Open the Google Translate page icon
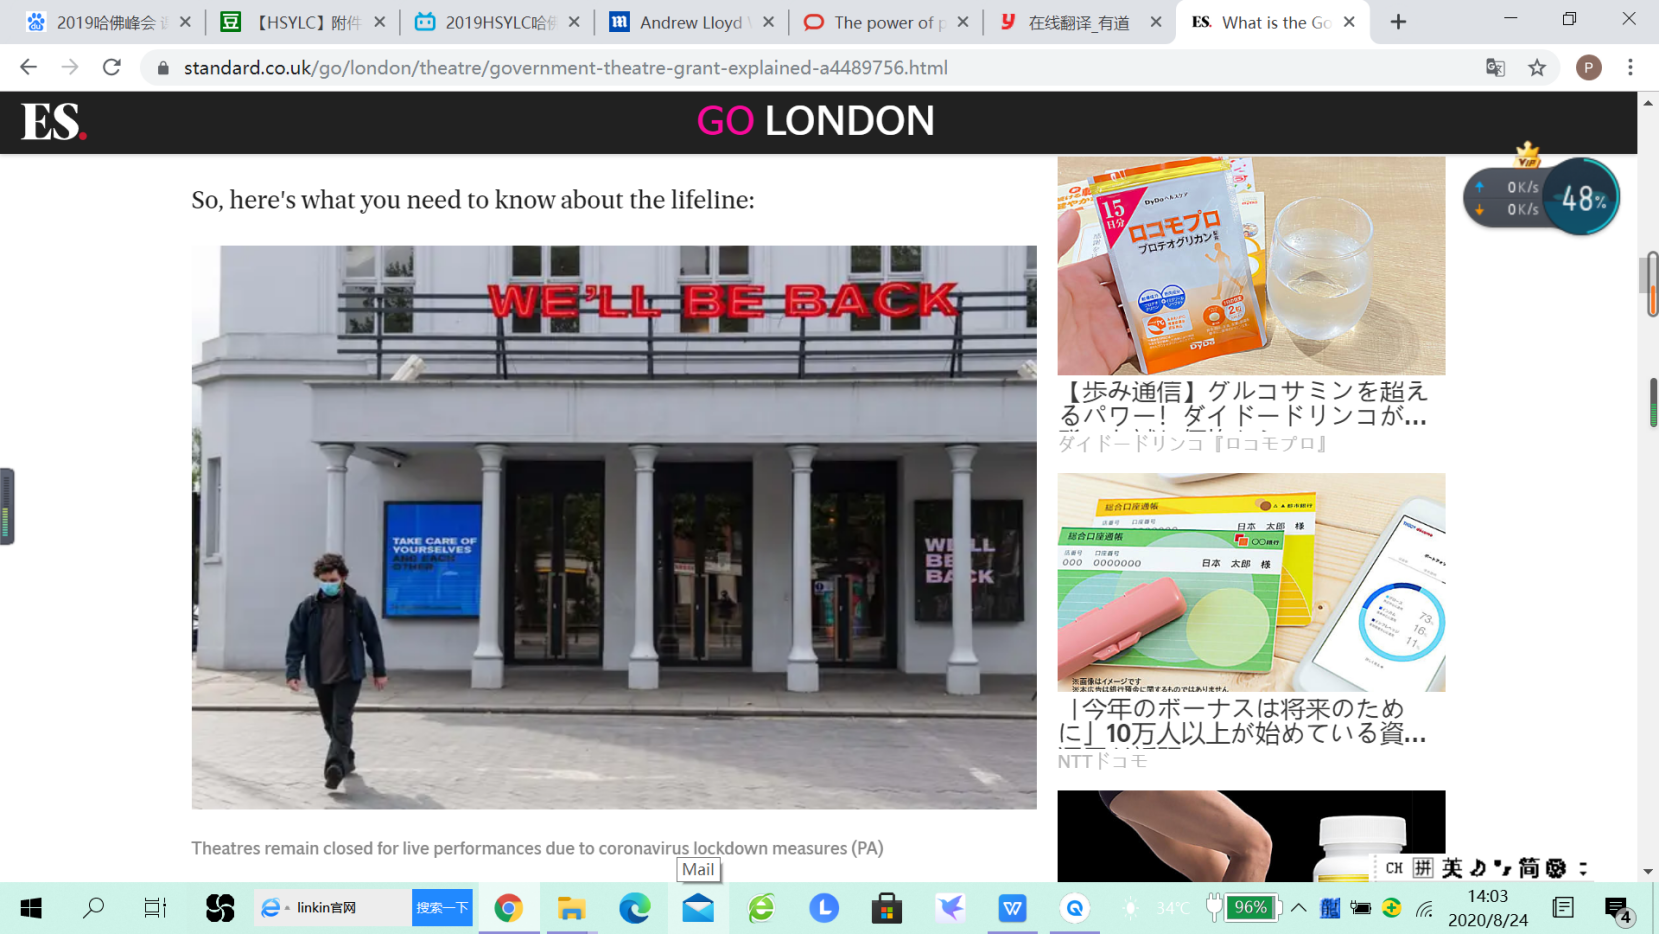Viewport: 1659px width, 934px height. click(1495, 68)
